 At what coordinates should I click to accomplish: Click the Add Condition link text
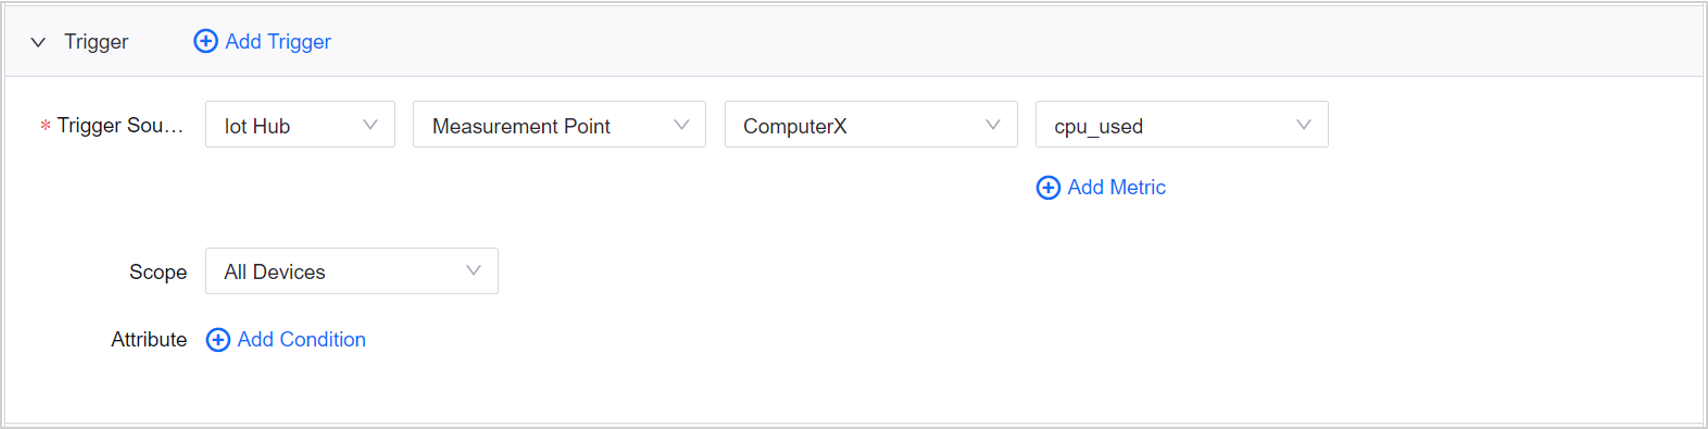(x=301, y=339)
